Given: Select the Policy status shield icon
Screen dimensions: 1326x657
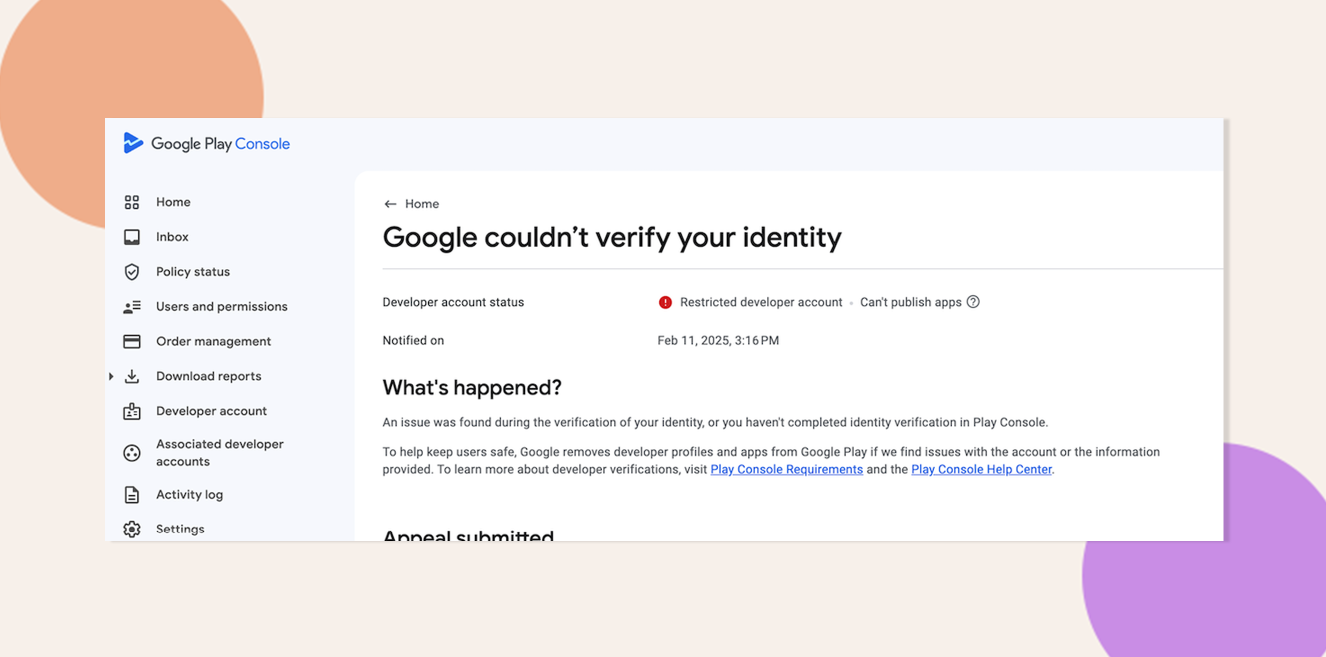Looking at the screenshot, I should [x=132, y=272].
